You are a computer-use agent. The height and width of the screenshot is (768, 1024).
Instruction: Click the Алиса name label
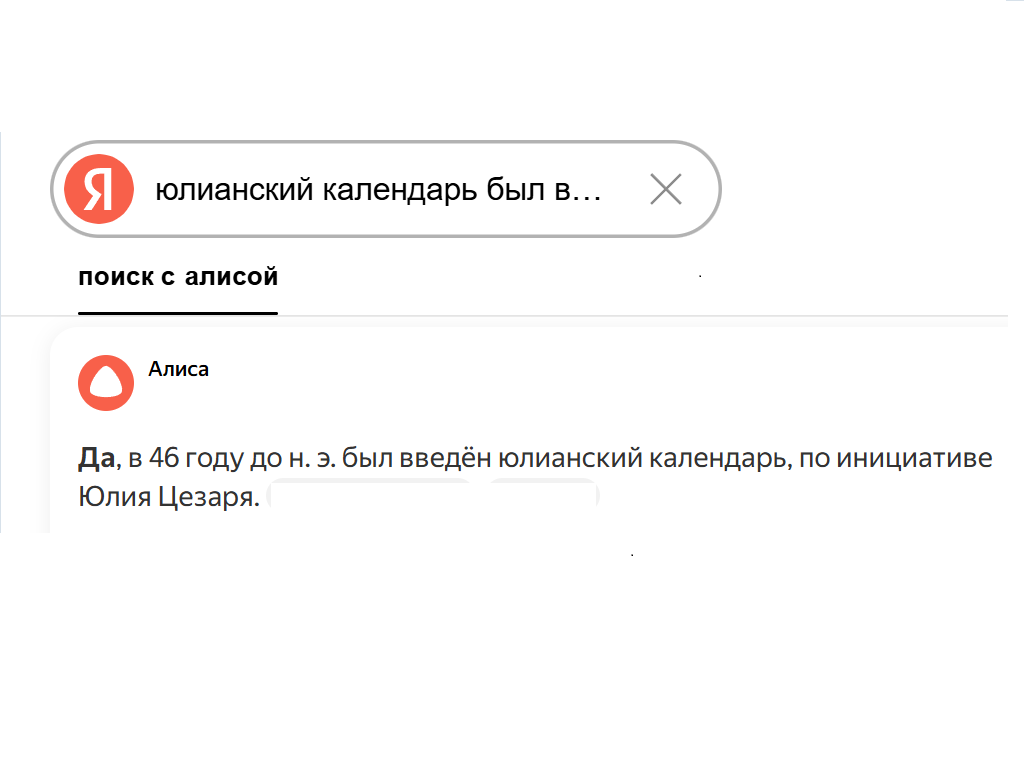tap(177, 369)
